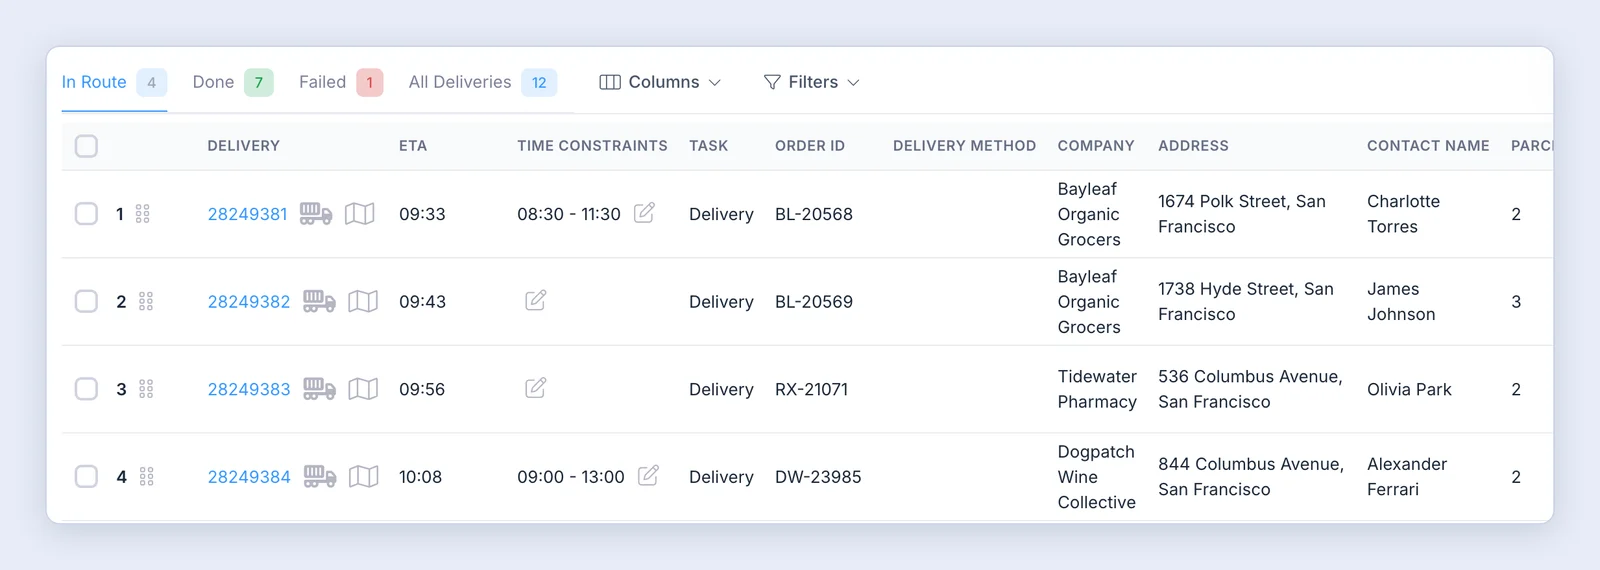Click the truck icon for delivery 28249384
1600x570 pixels.
(x=320, y=476)
